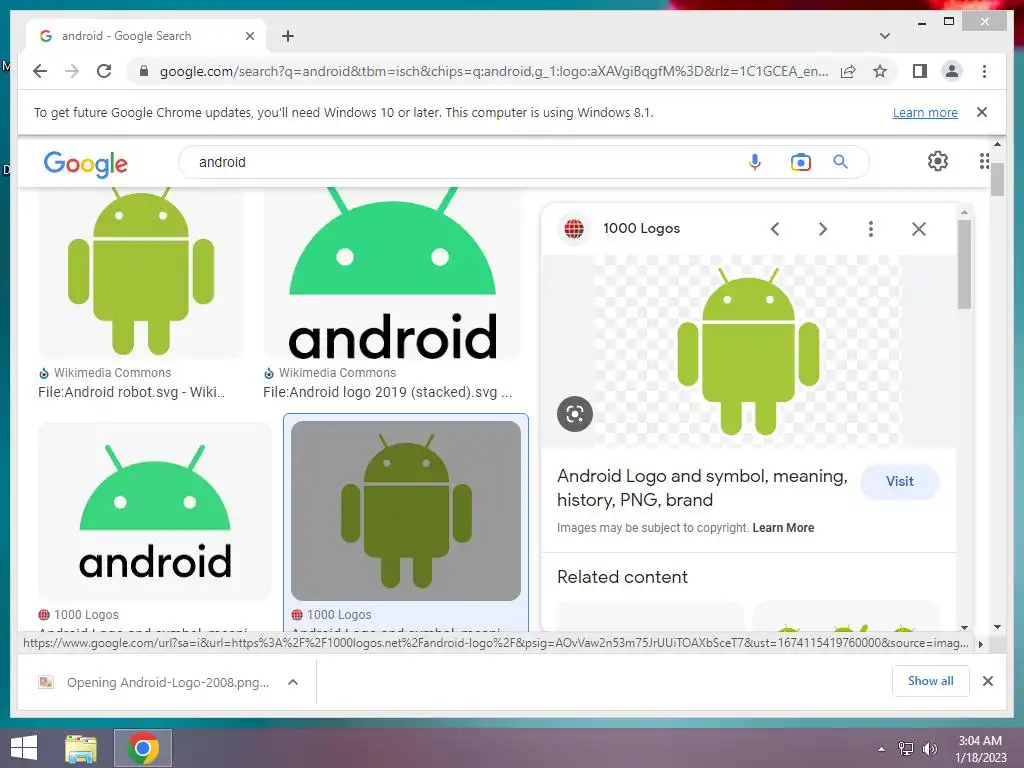Close the android - Google Search tab
The height and width of the screenshot is (768, 1024).
tap(249, 36)
